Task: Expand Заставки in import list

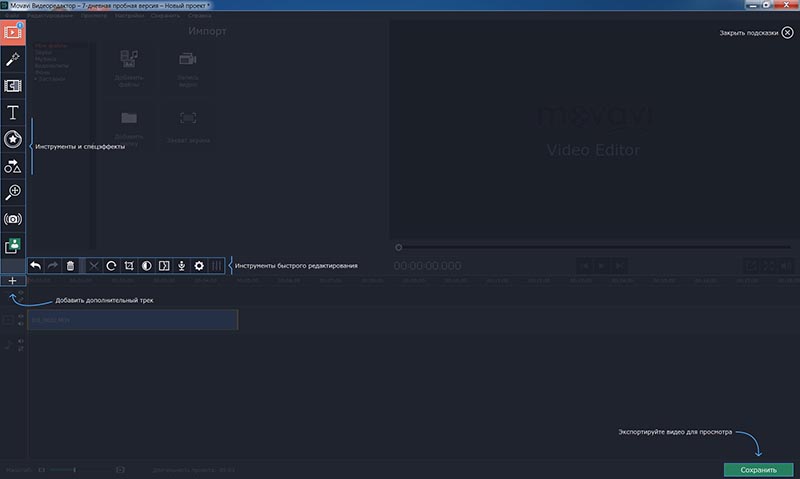Action: pyautogui.click(x=50, y=79)
